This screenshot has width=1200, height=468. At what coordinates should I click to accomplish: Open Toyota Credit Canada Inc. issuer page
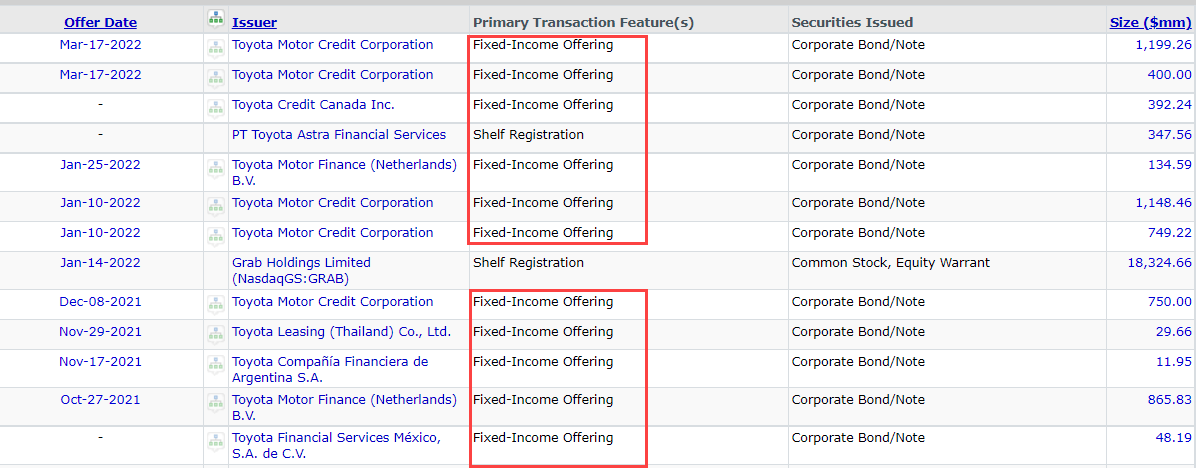point(313,104)
